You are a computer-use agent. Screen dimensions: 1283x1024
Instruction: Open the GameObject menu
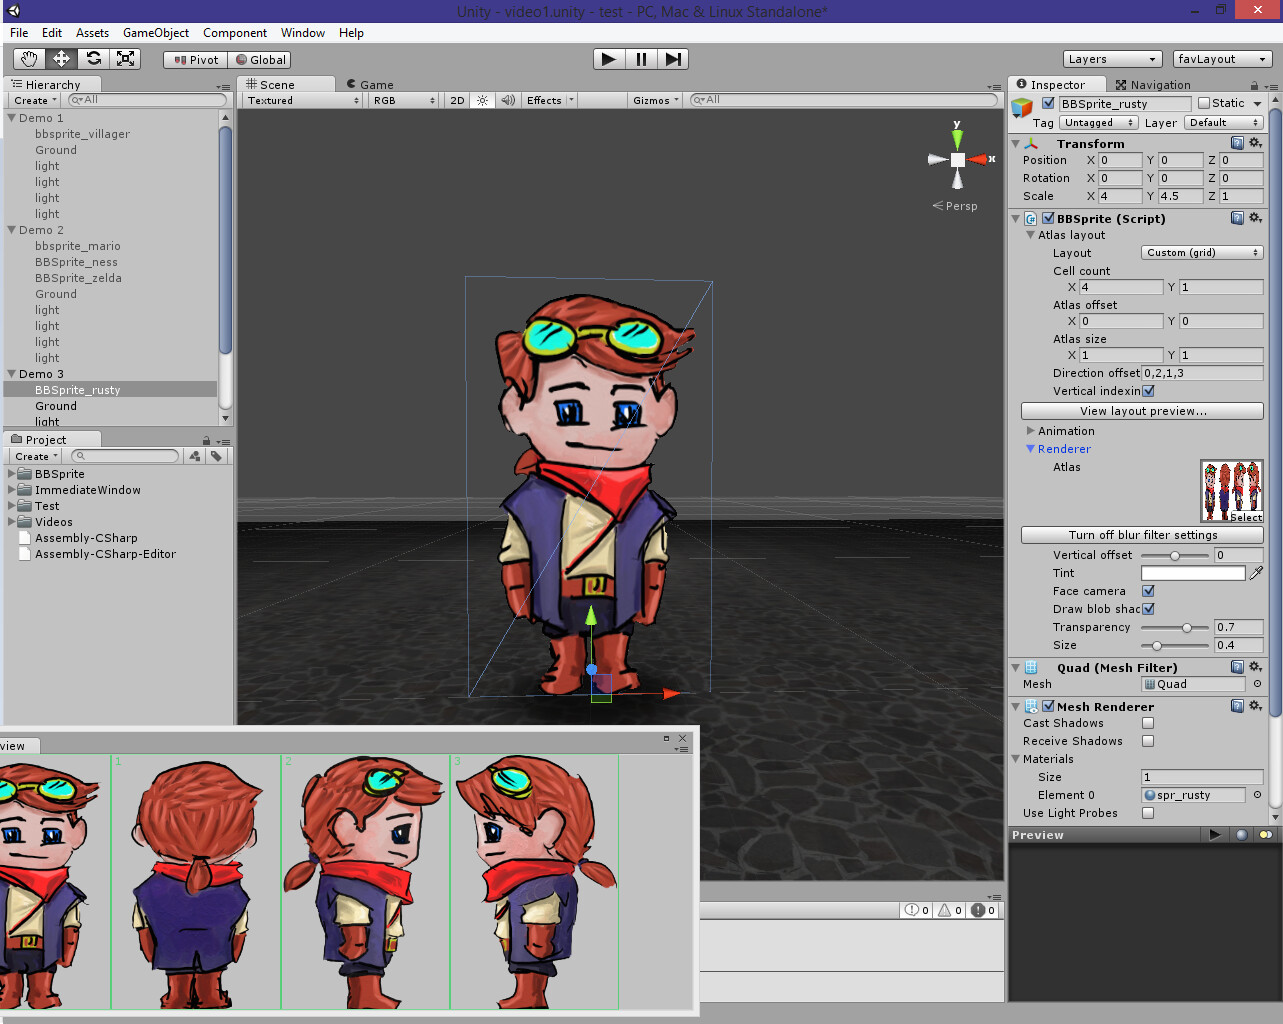click(155, 33)
